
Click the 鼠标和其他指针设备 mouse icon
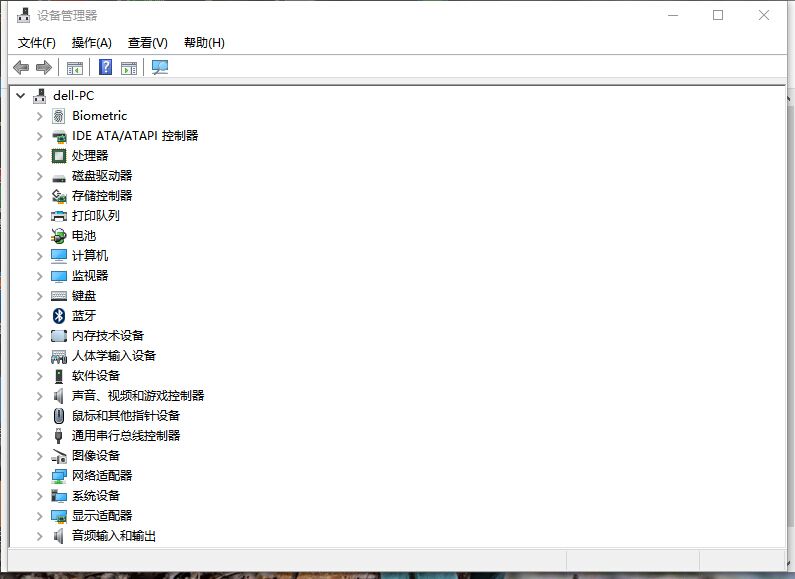coord(59,416)
